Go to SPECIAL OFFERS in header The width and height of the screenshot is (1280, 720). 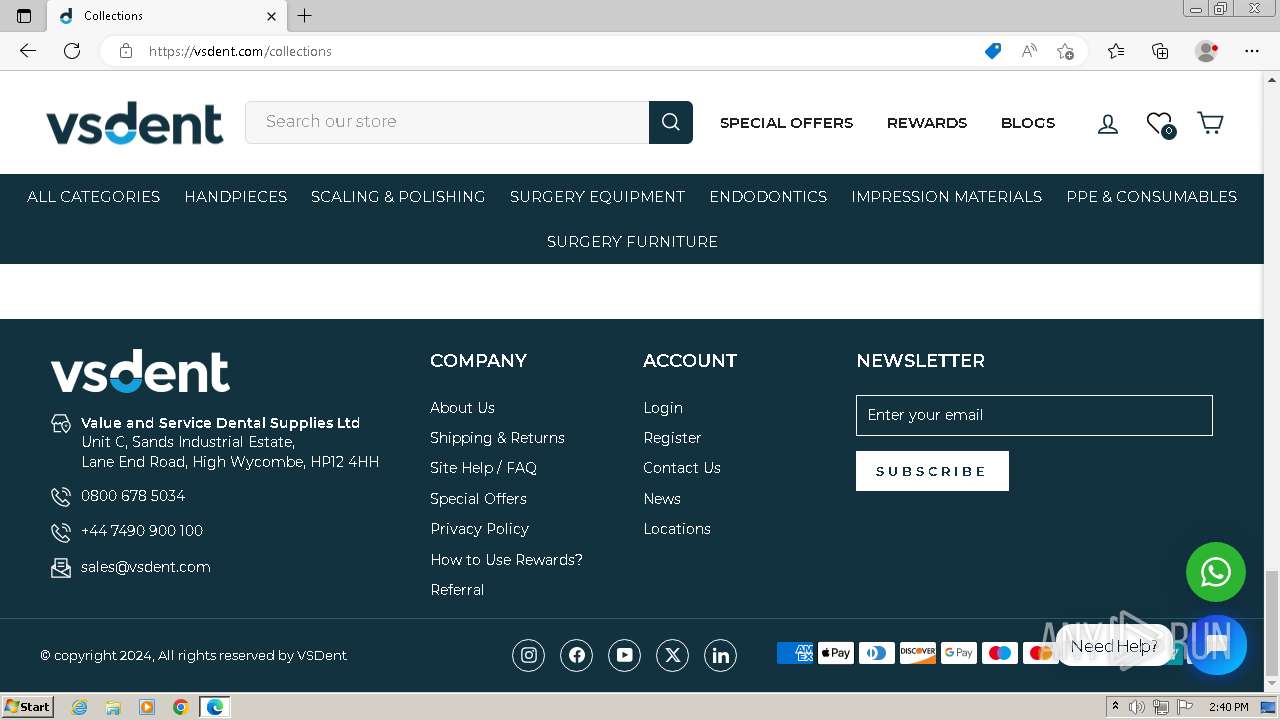(786, 123)
